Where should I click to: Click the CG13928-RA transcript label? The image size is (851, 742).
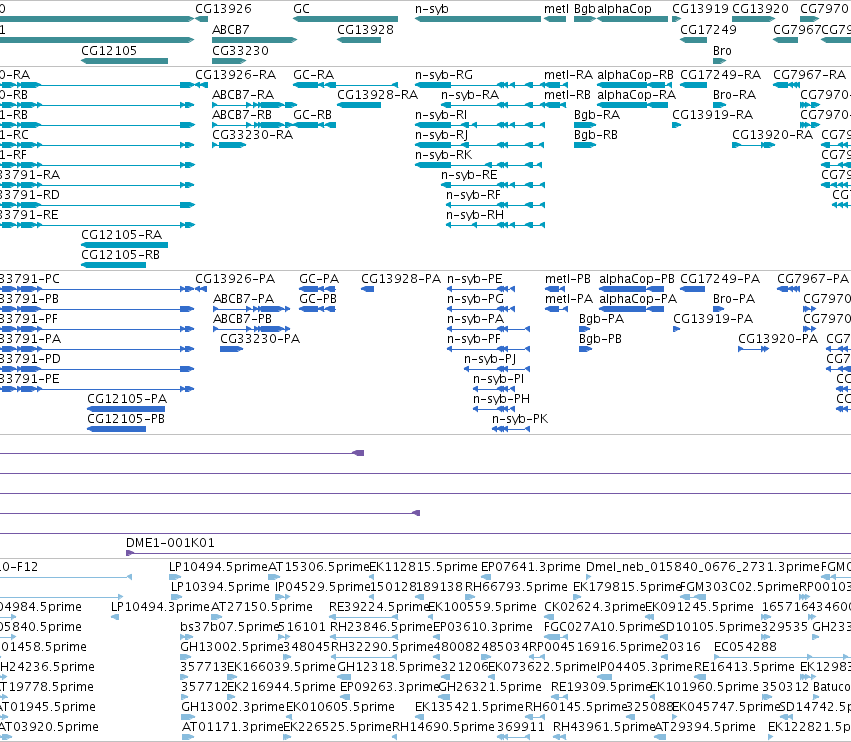[377, 95]
